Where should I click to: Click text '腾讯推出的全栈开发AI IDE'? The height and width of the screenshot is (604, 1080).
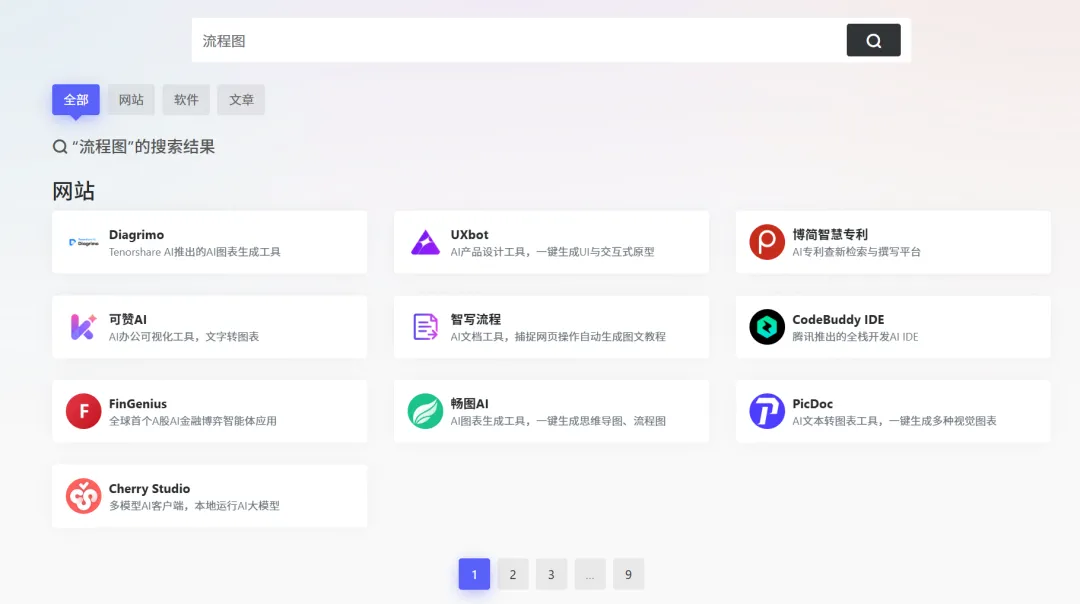pos(855,337)
